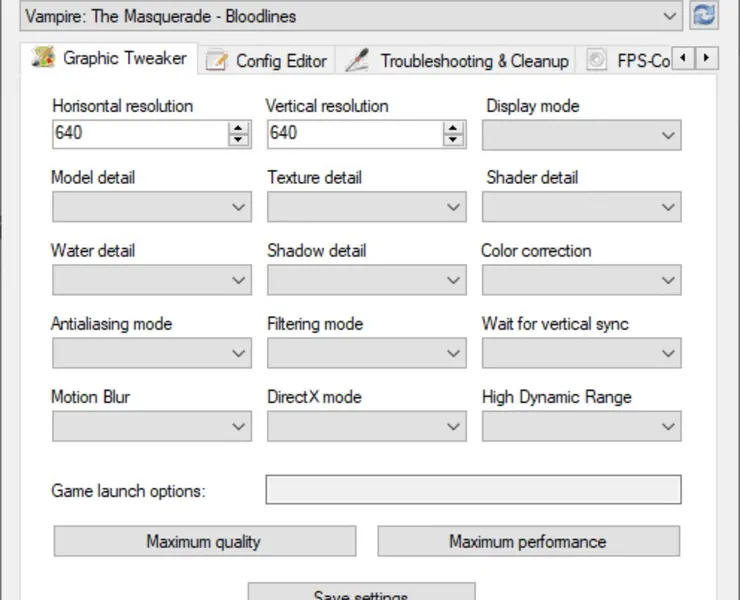740x600 pixels.
Task: Open the Color correction dropdown
Action: 581,279
